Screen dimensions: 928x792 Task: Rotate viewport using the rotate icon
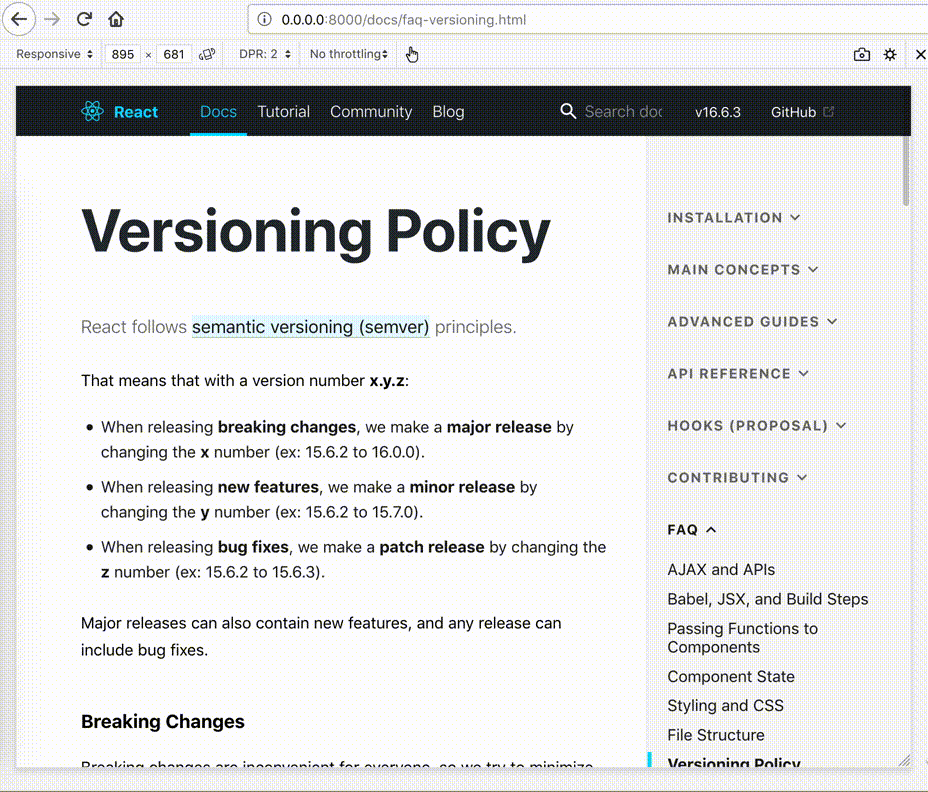[x=207, y=54]
